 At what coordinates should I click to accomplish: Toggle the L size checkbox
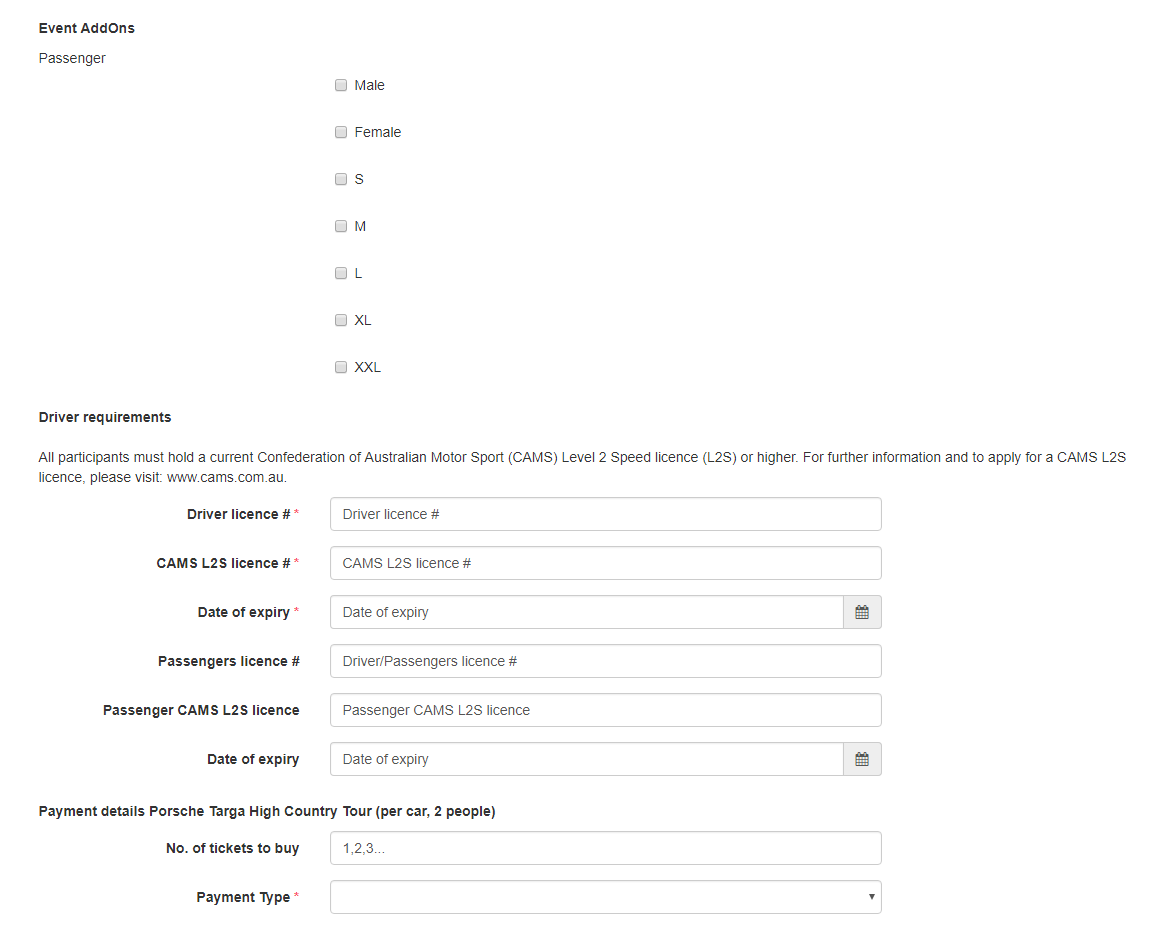point(341,273)
